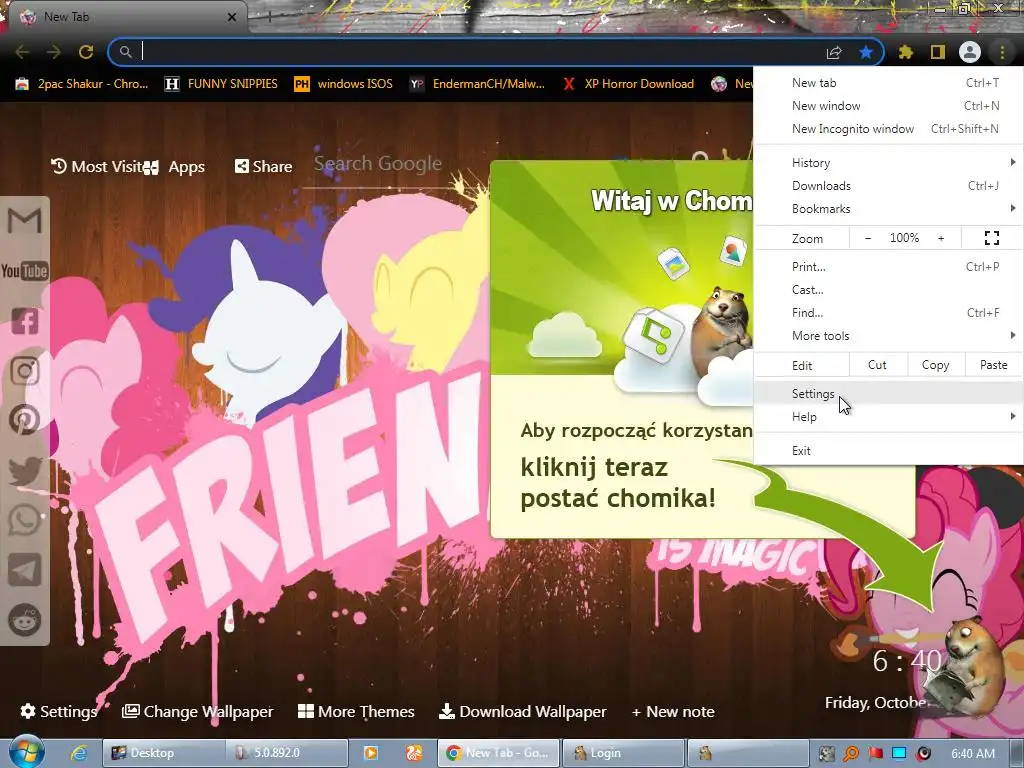Open Telegram icon in left sidebar
The image size is (1024, 768).
[x=24, y=570]
